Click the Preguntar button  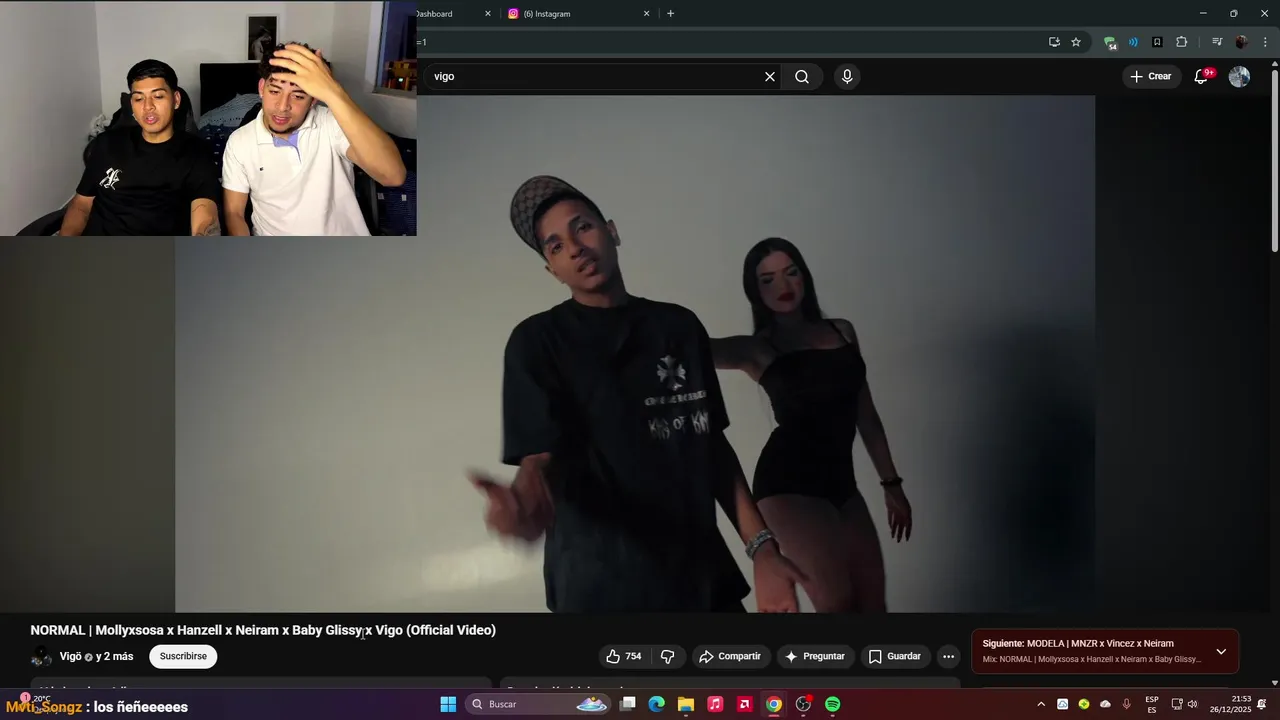(815, 656)
